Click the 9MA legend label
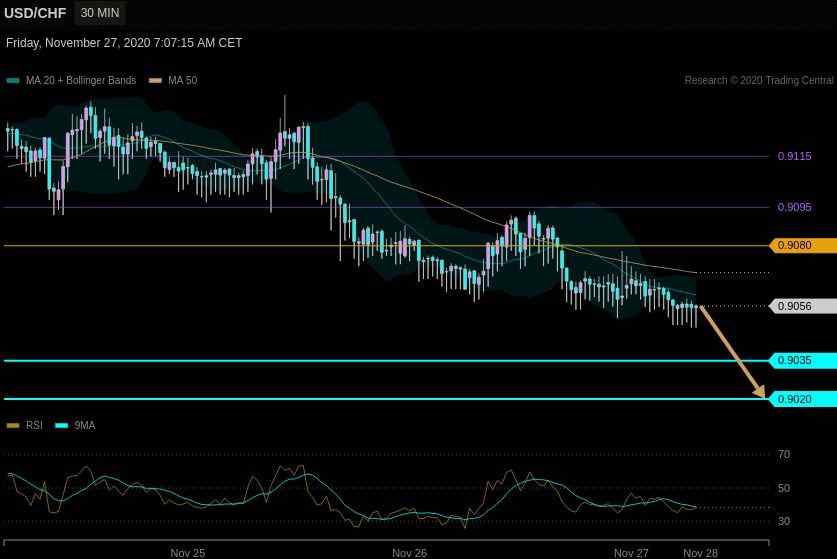Viewport: 837px width, 559px height. pos(84,425)
